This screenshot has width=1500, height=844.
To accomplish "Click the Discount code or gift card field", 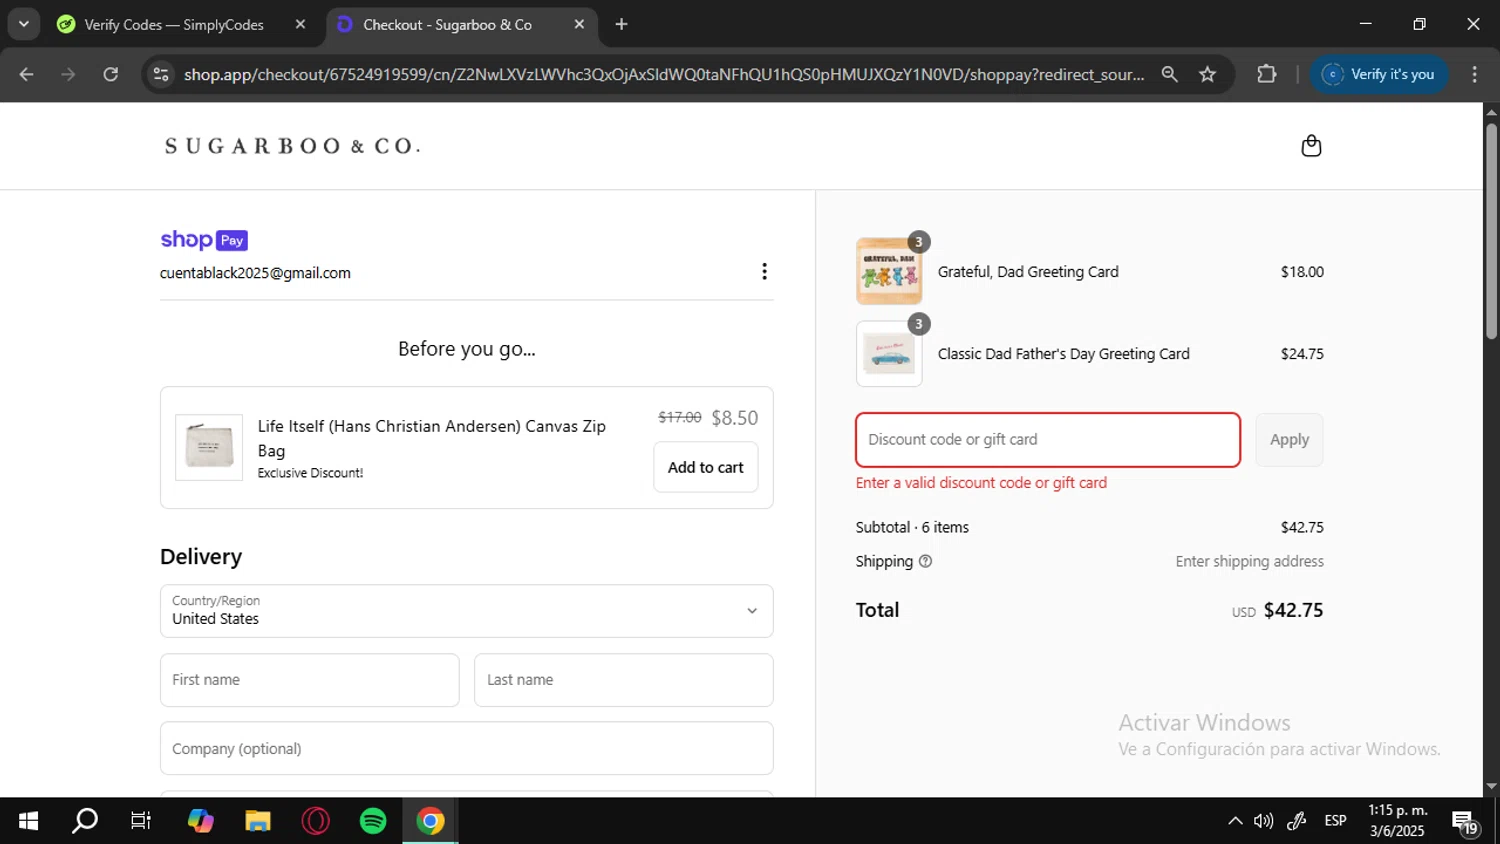I will coord(1048,440).
